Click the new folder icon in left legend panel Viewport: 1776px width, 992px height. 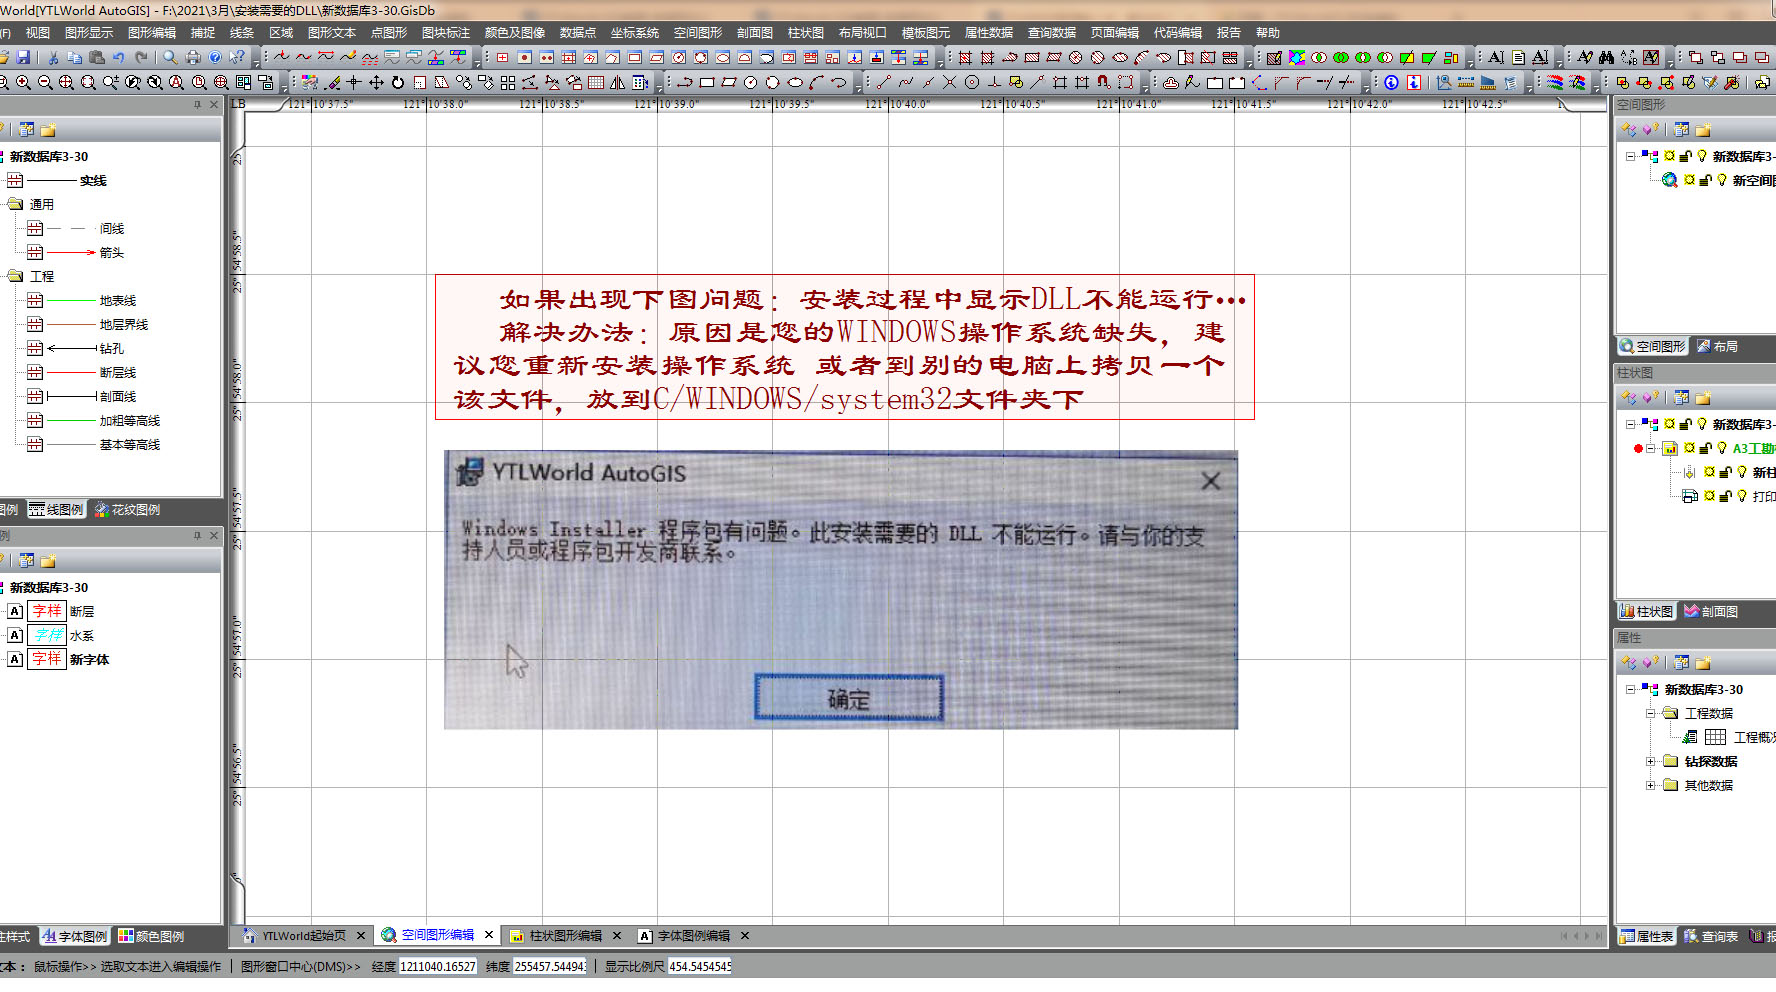pyautogui.click(x=48, y=130)
